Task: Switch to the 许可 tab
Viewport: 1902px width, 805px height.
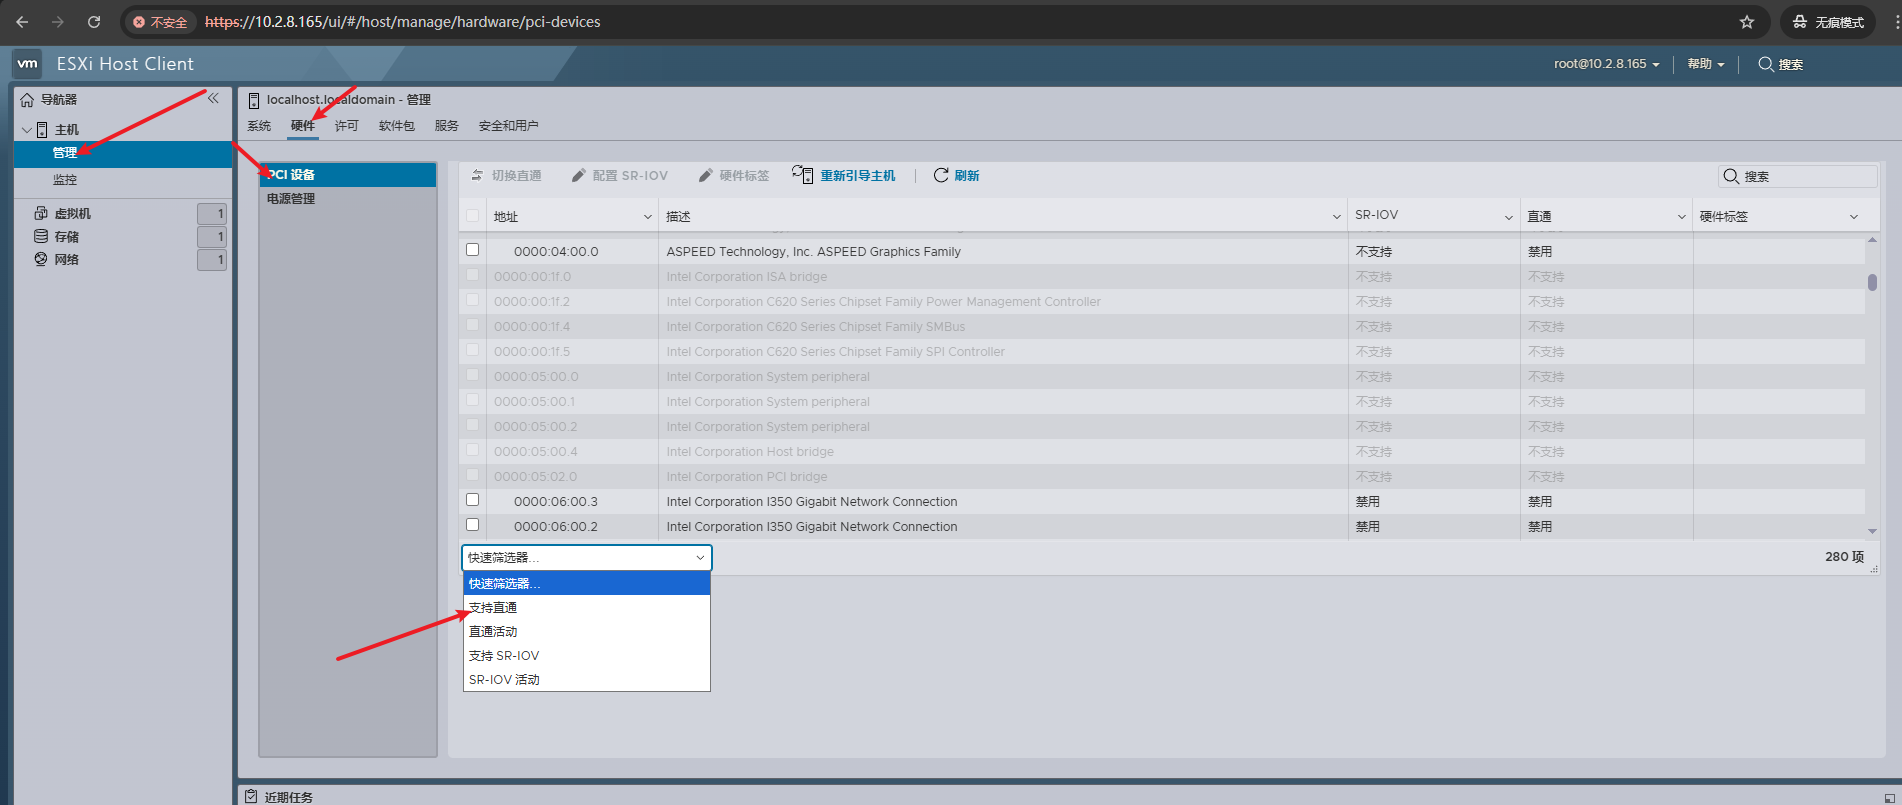Action: [347, 126]
